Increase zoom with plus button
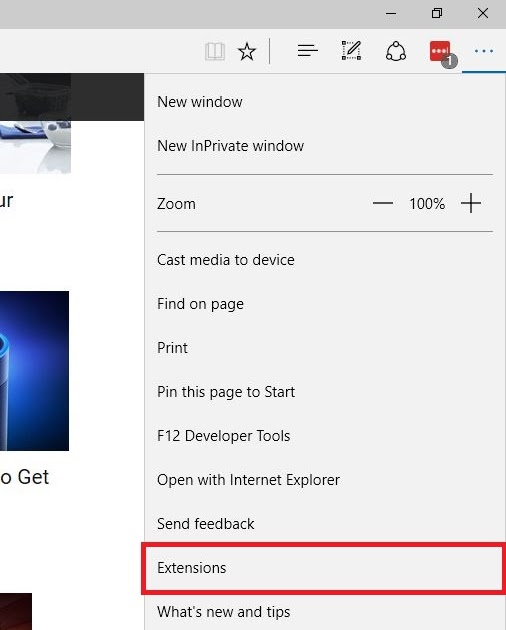Screen dimensions: 506x630 (471, 203)
